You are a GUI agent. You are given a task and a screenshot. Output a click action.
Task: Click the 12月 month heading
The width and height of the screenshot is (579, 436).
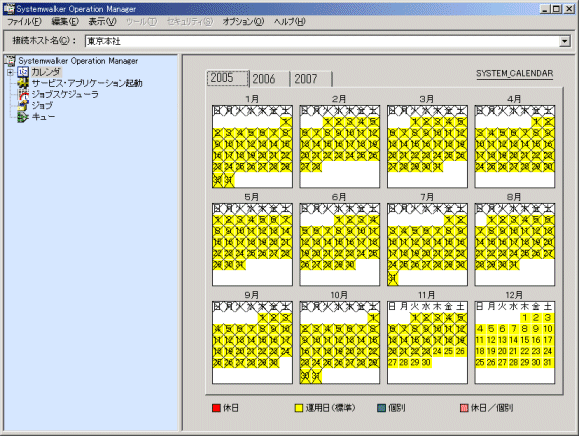coord(514,295)
